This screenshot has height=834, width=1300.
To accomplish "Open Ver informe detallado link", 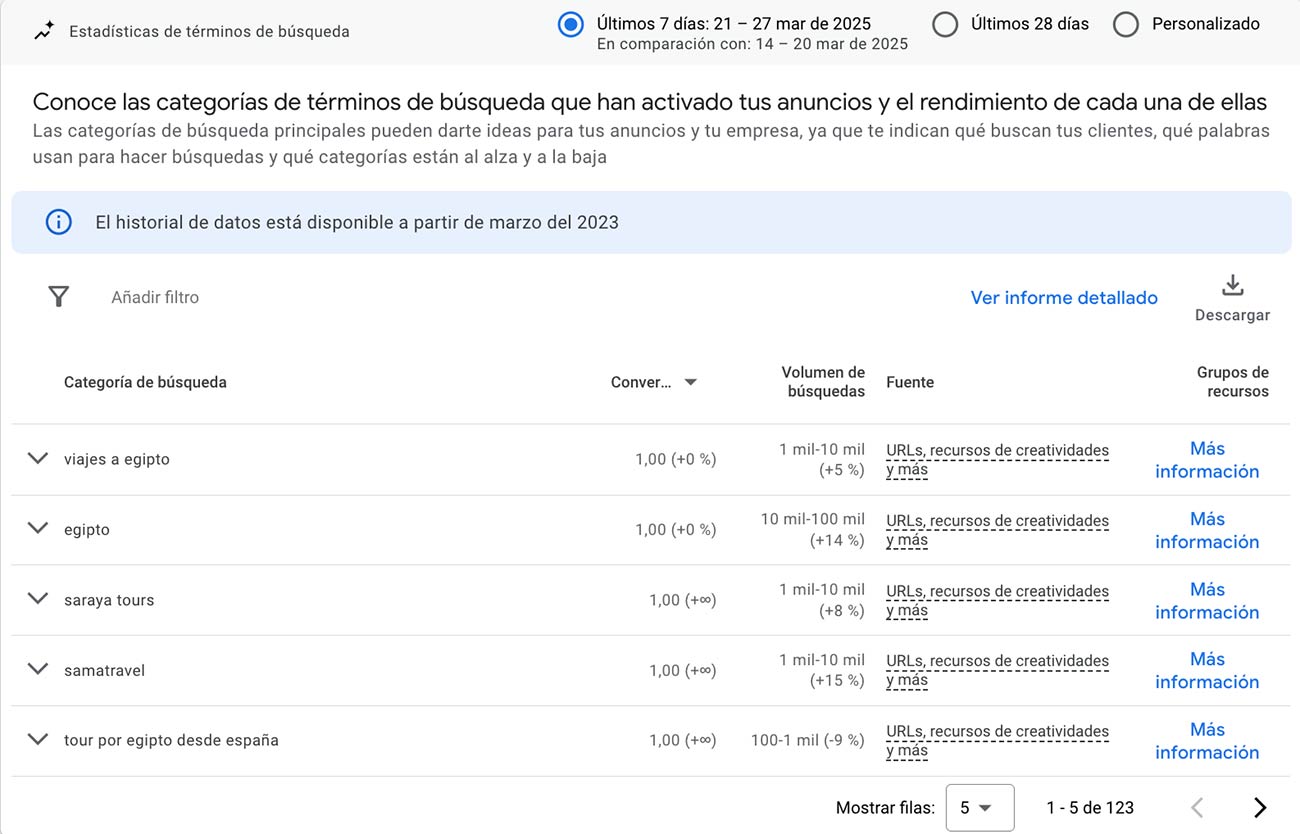I will [1063, 298].
